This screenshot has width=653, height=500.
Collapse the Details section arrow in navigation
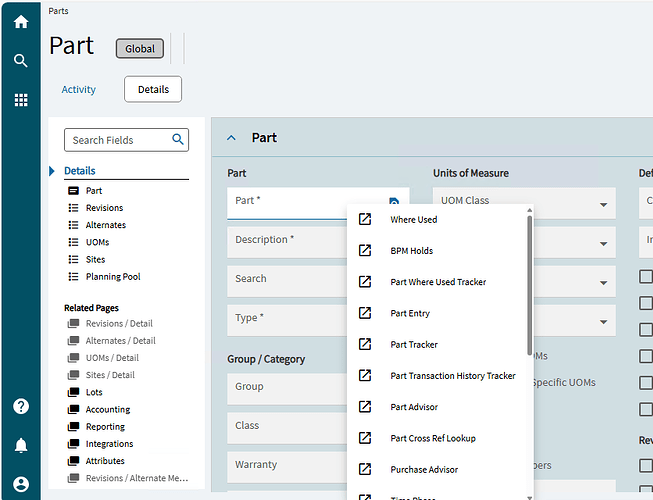pyautogui.click(x=52, y=171)
